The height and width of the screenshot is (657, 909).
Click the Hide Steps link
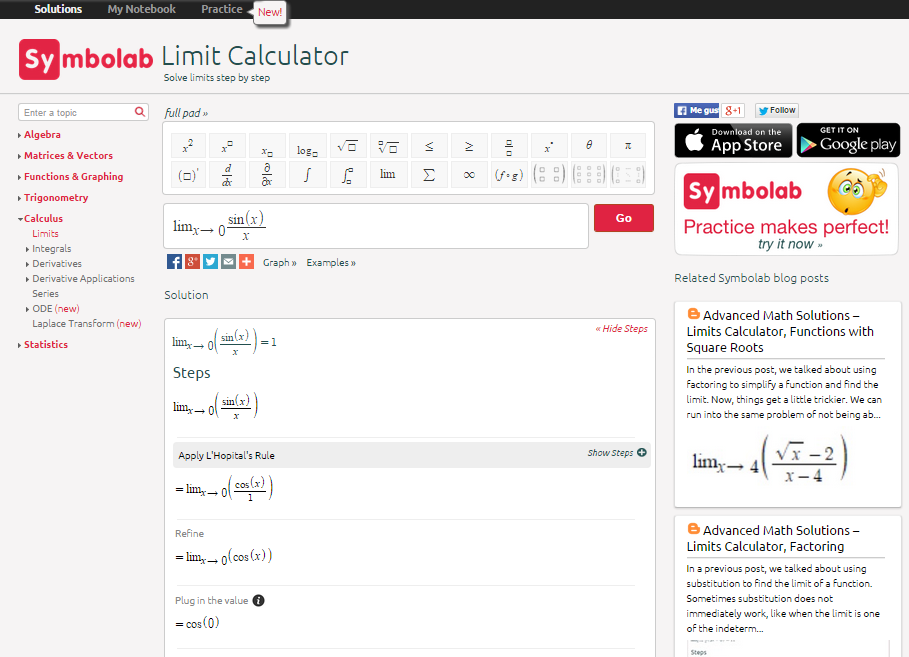[x=621, y=328]
